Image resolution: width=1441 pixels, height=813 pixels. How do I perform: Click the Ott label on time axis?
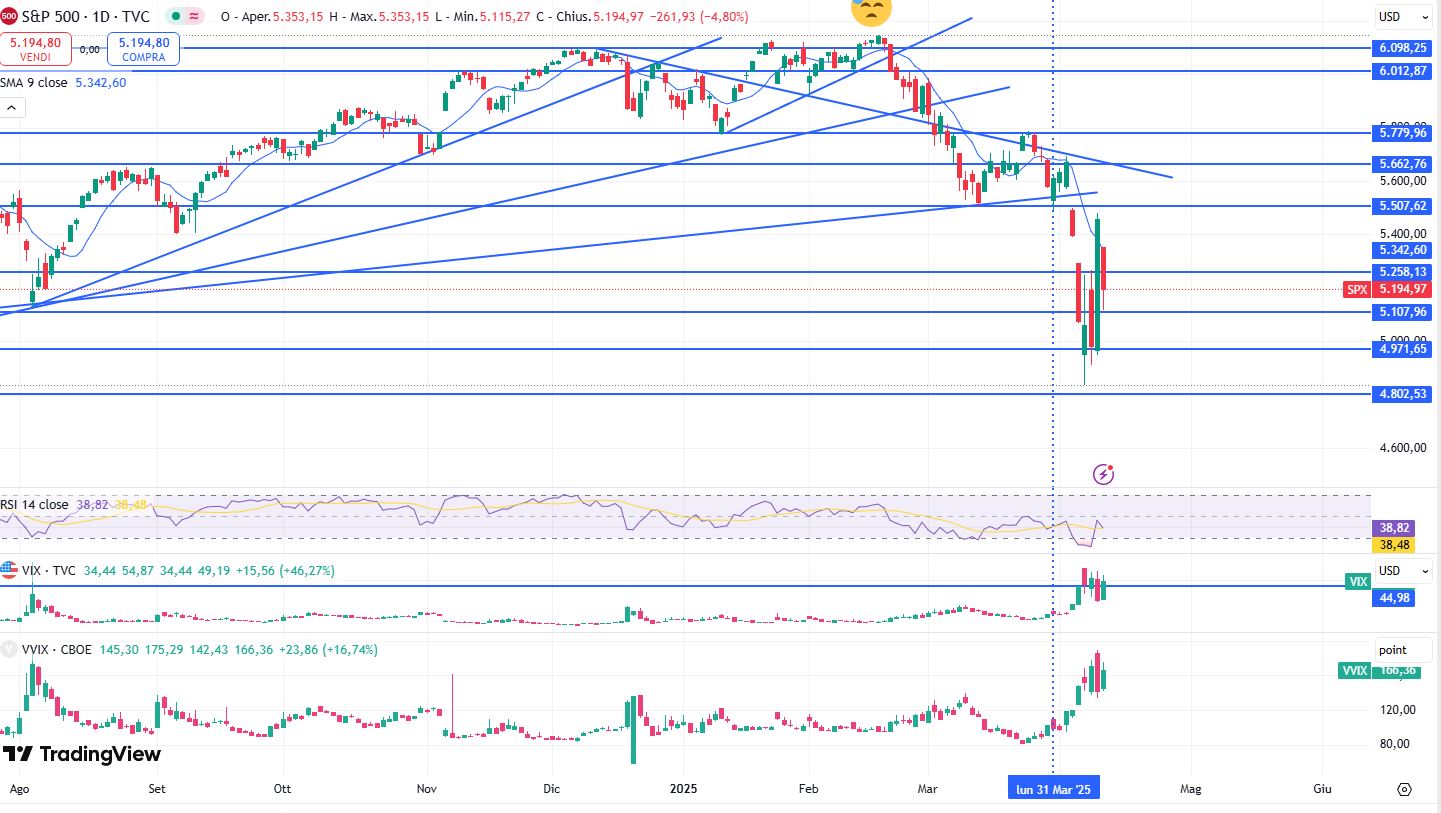tap(282, 789)
